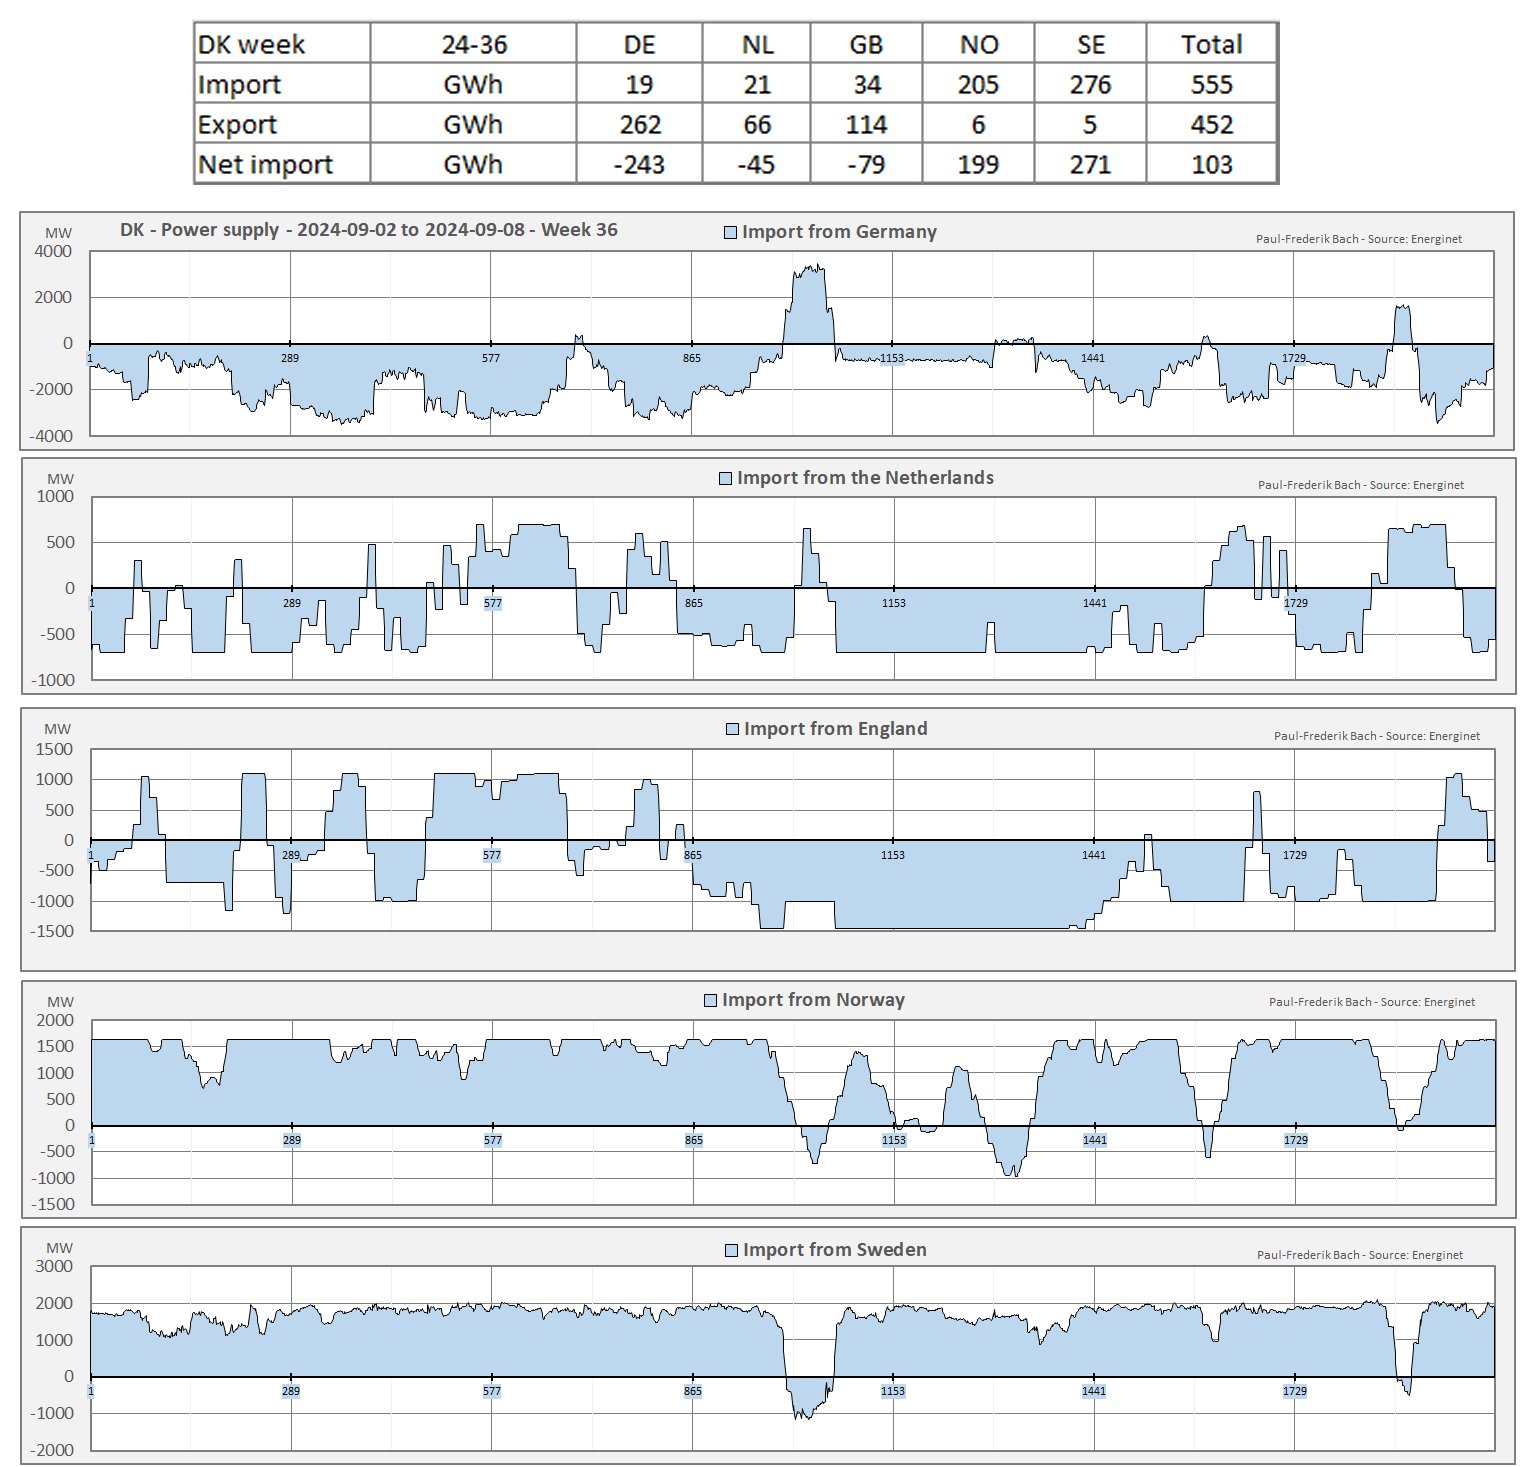This screenshot has width=1530, height=1467.
Task: Click the DK Power supply Week 36 title
Action: (368, 230)
